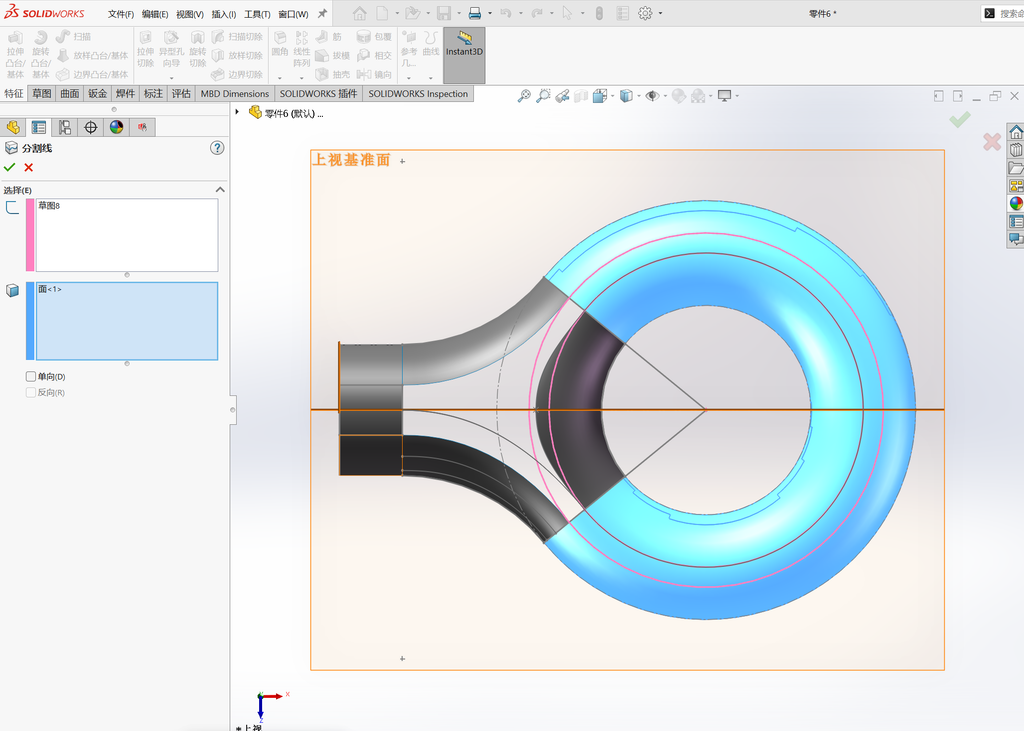
Task: Click the Previous View icon
Action: pos(562,96)
